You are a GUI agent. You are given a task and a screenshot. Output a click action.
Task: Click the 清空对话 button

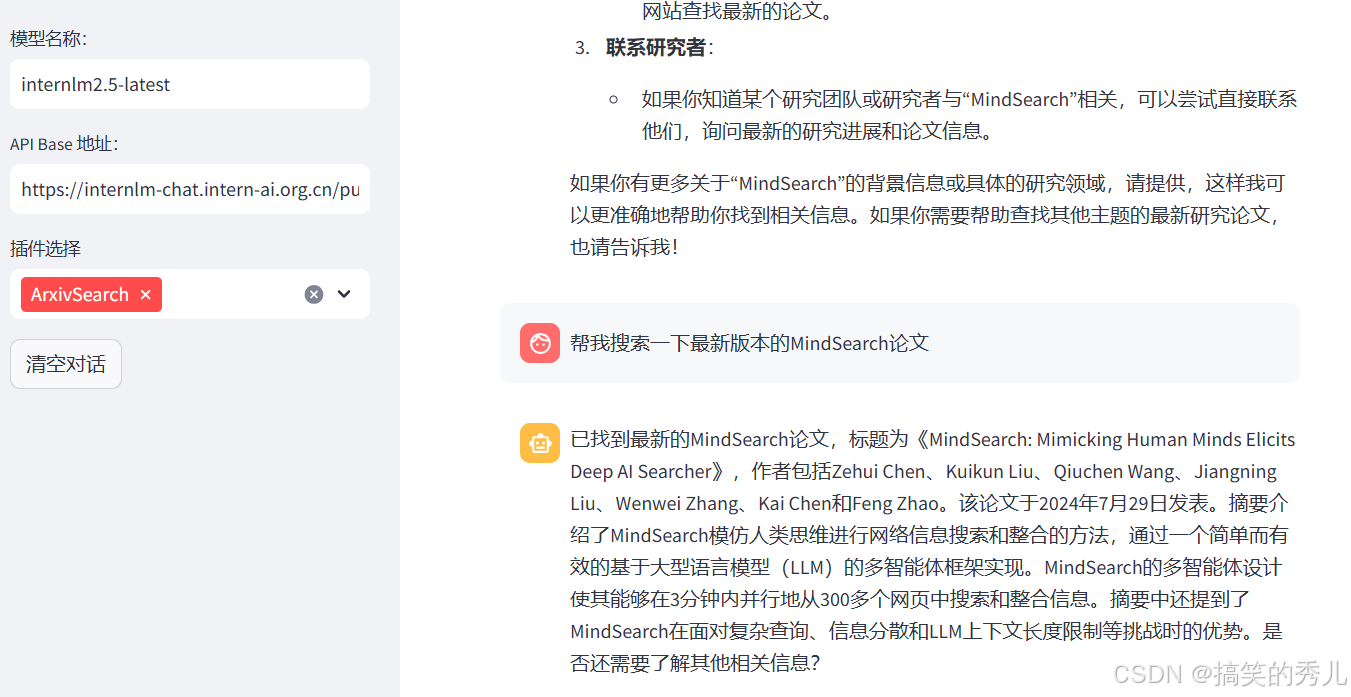pos(66,364)
